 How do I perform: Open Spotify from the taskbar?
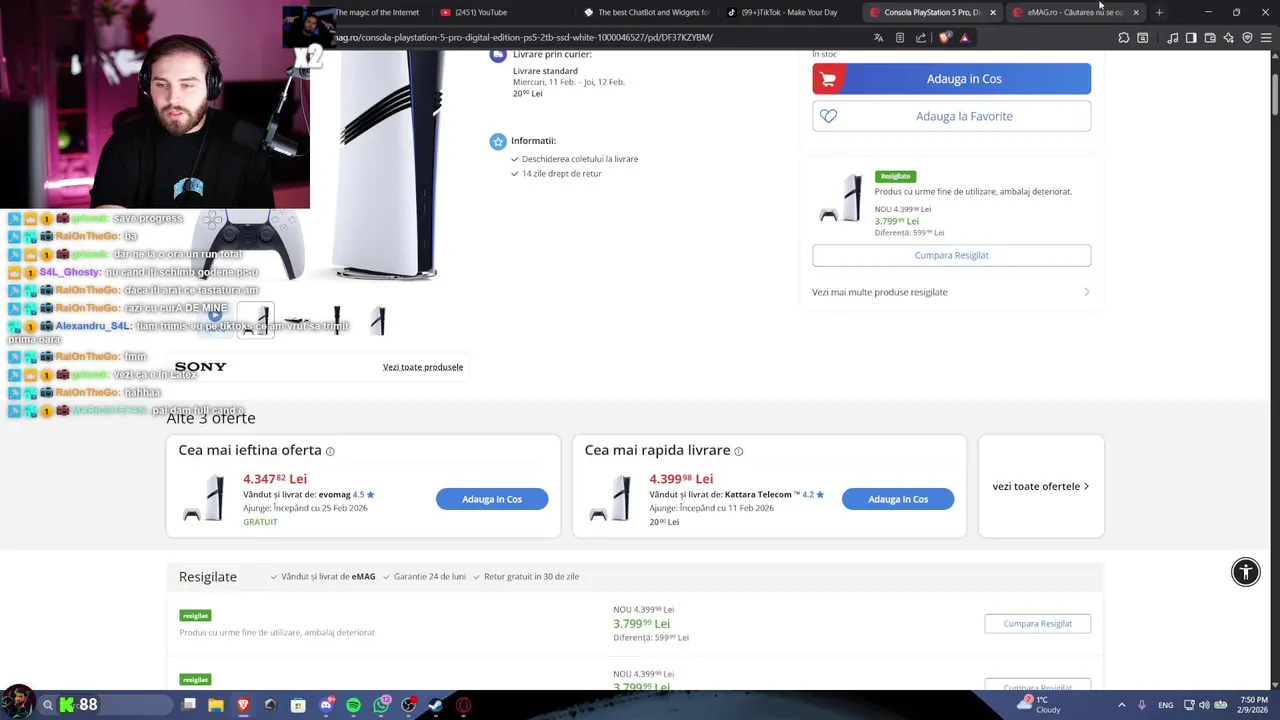click(x=353, y=705)
